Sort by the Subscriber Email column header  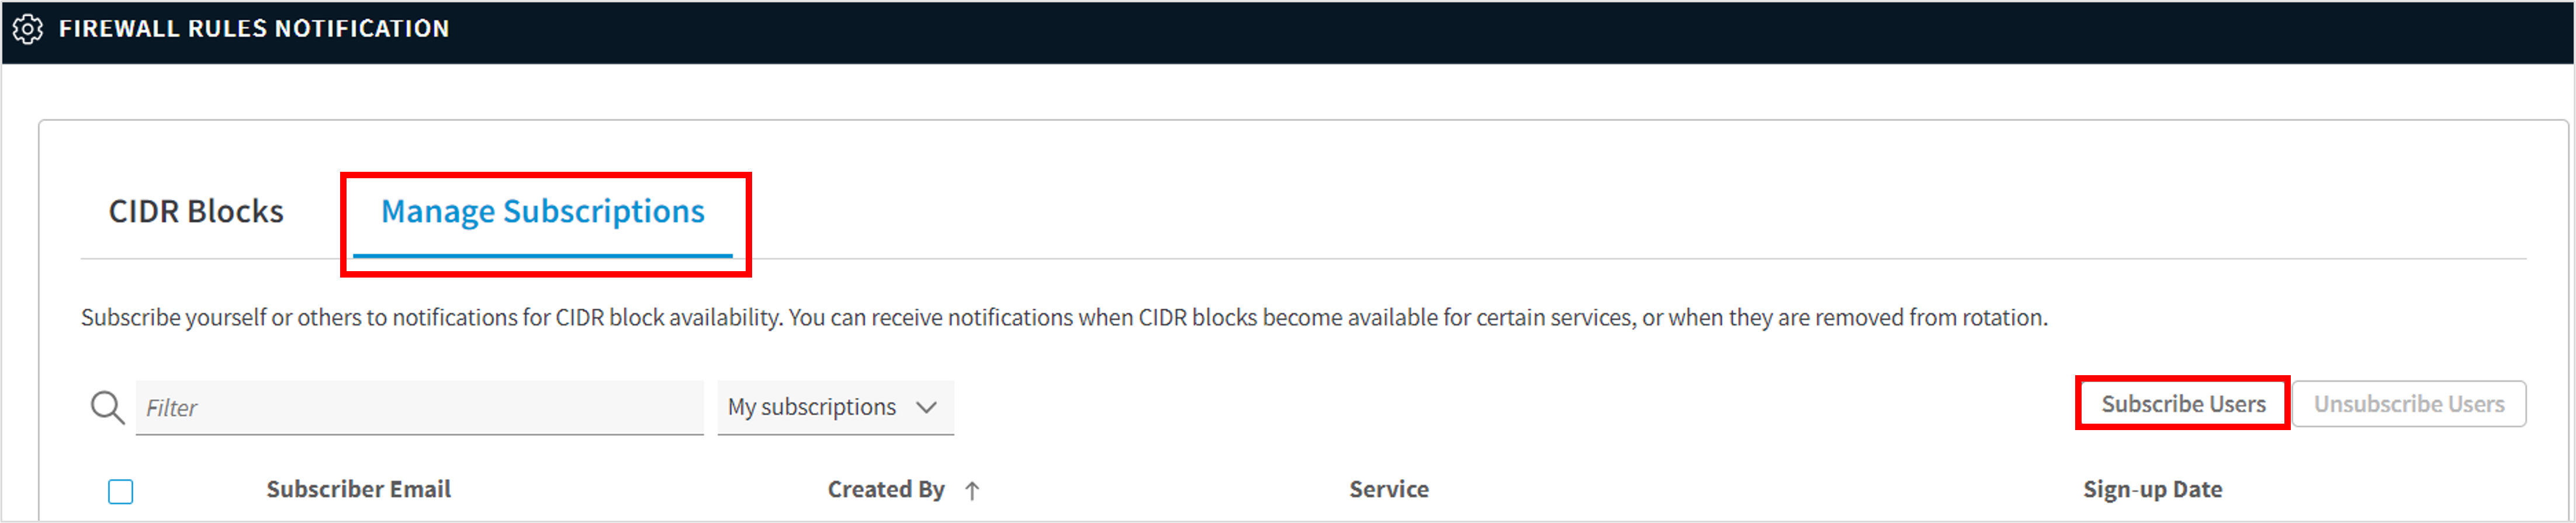[x=358, y=489]
